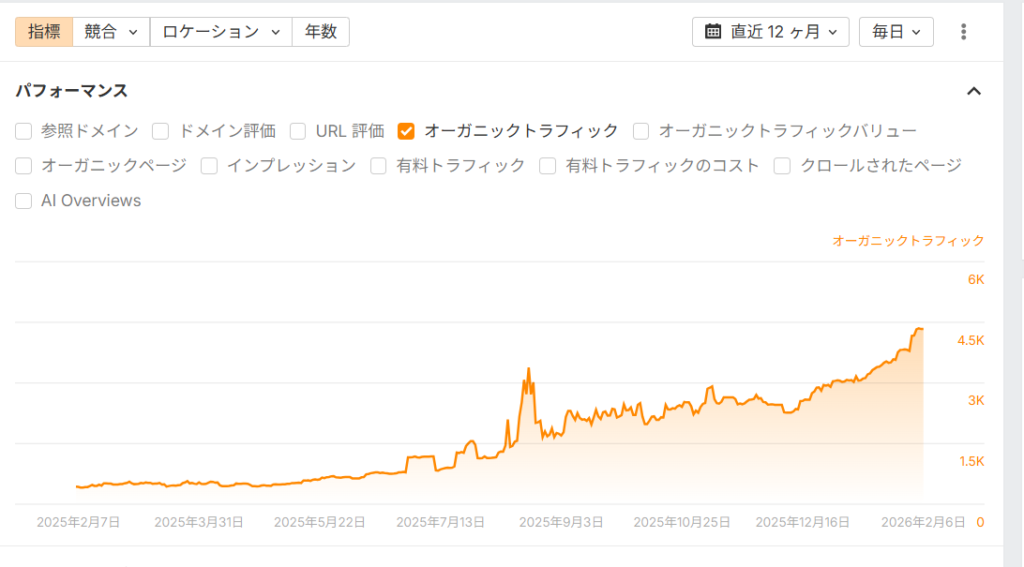Open the 毎日 interval dropdown
Image resolution: width=1024 pixels, height=567 pixels.
click(x=896, y=32)
